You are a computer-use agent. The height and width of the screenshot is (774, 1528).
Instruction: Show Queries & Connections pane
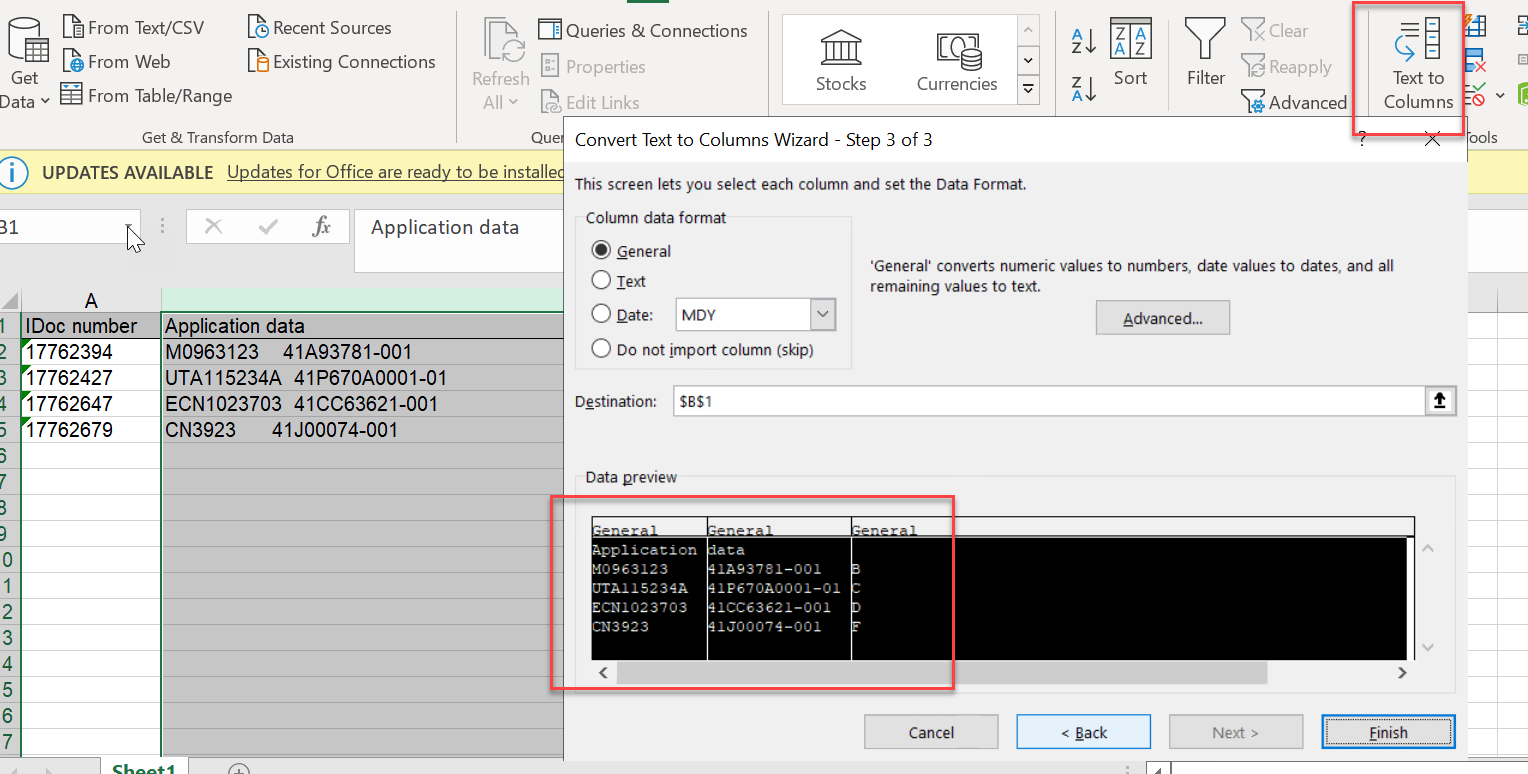click(643, 31)
